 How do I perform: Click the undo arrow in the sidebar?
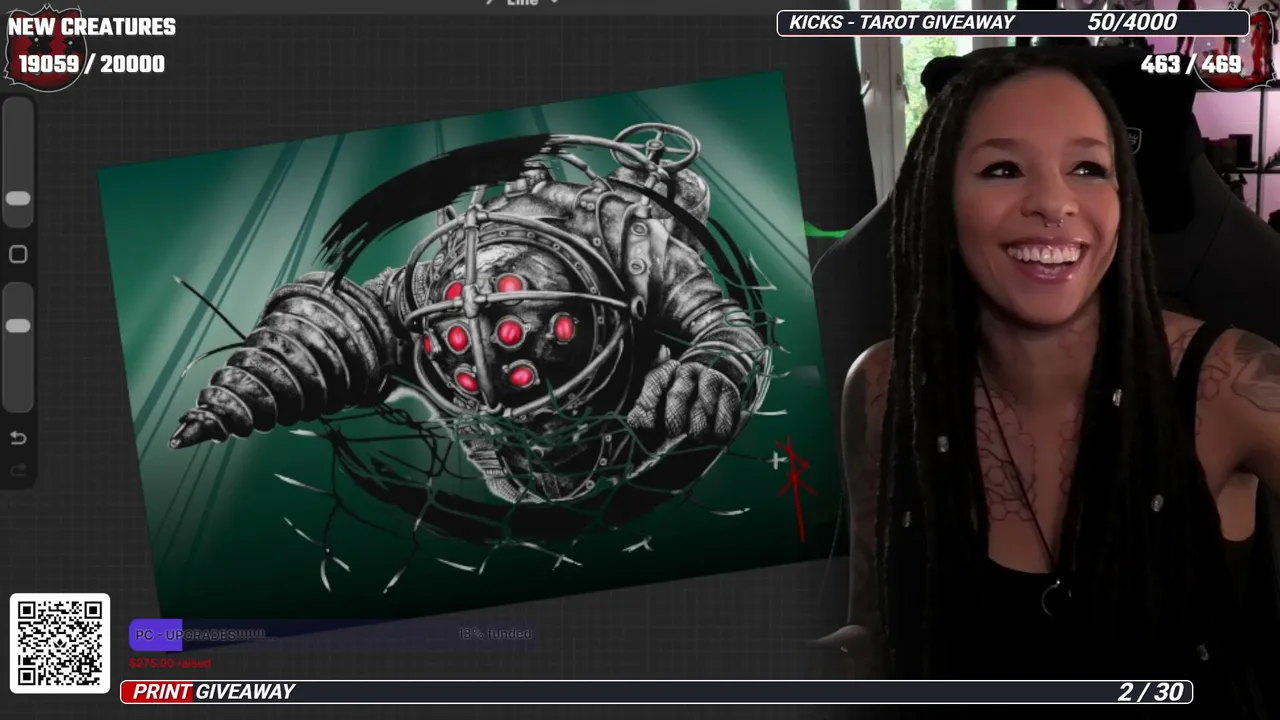(x=18, y=438)
